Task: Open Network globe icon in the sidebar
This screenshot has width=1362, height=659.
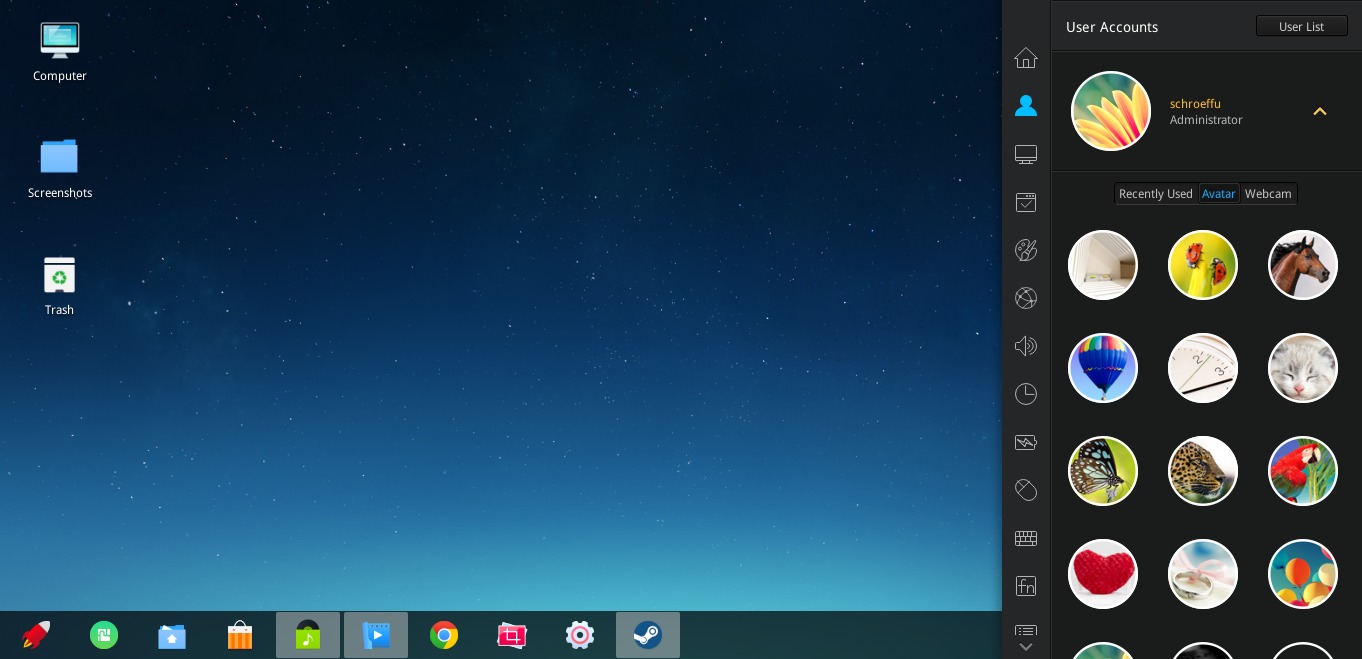Action: click(x=1026, y=298)
